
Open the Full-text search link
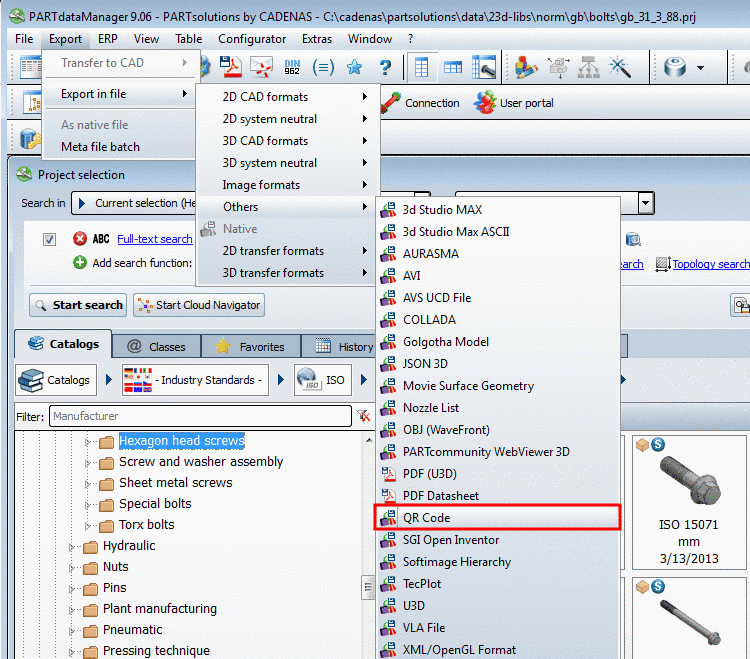[155, 239]
